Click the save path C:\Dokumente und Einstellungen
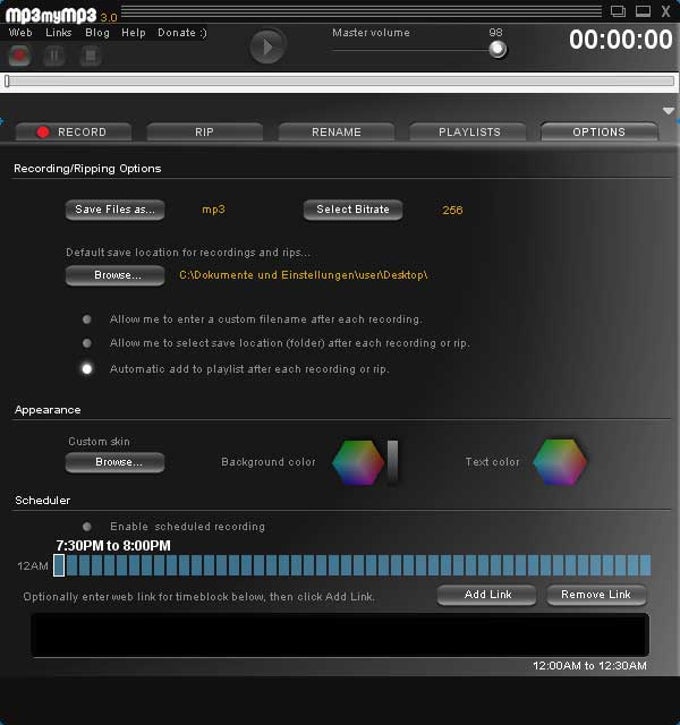The width and height of the screenshot is (680, 725). point(303,275)
